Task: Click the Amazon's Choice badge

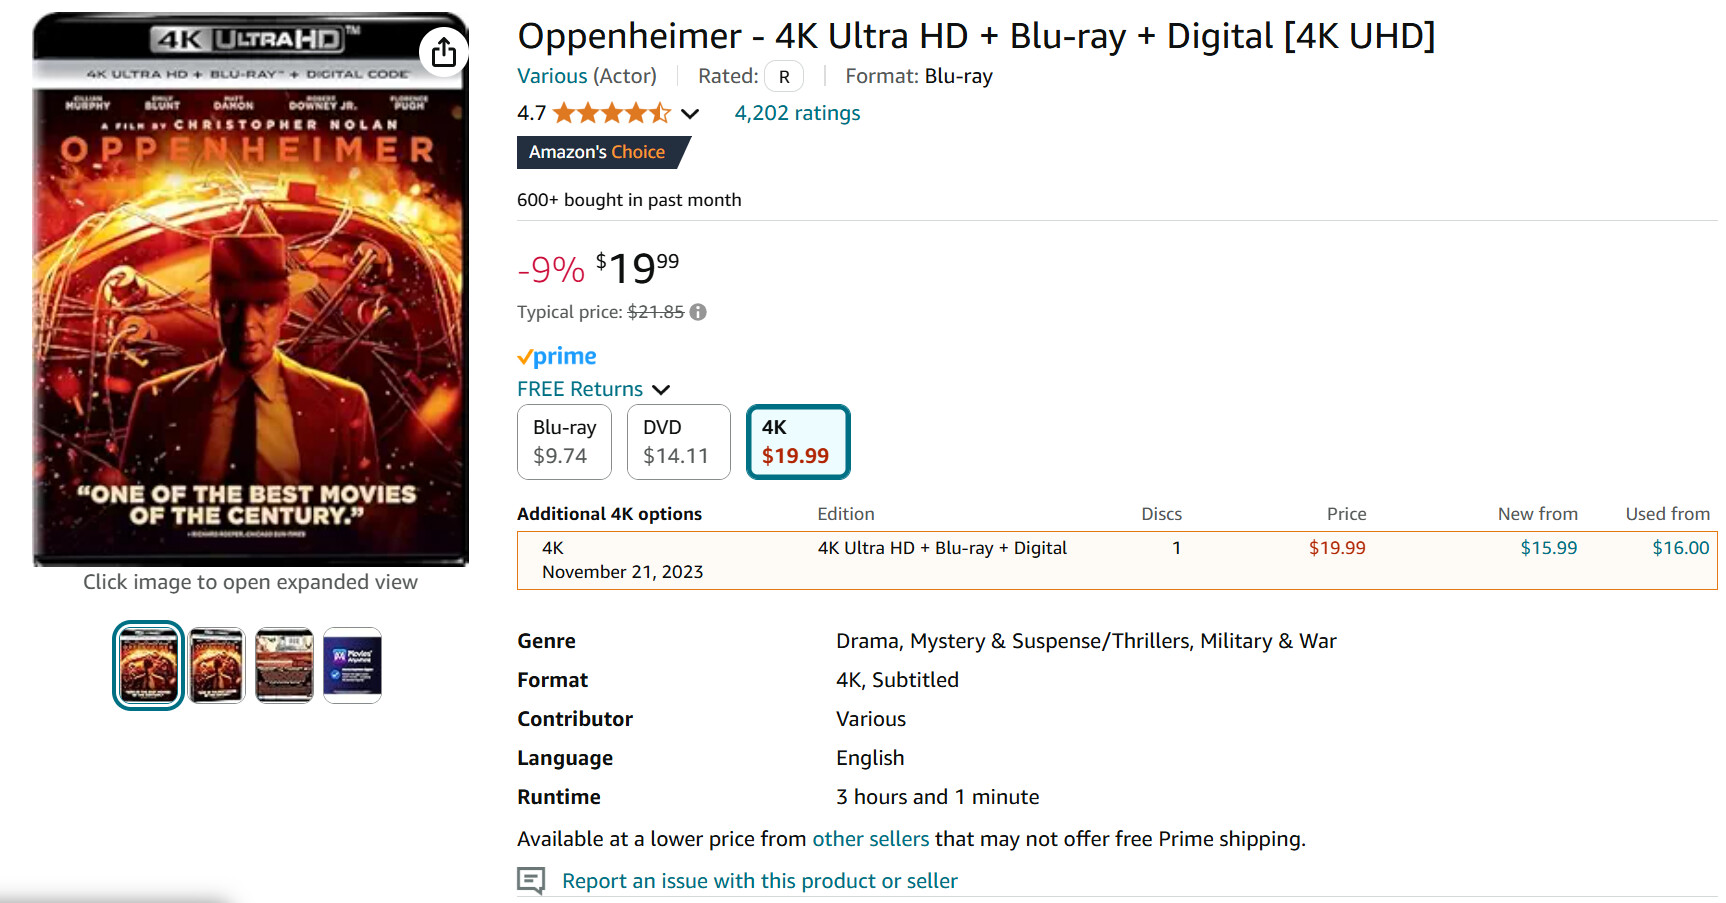Action: click(x=603, y=152)
